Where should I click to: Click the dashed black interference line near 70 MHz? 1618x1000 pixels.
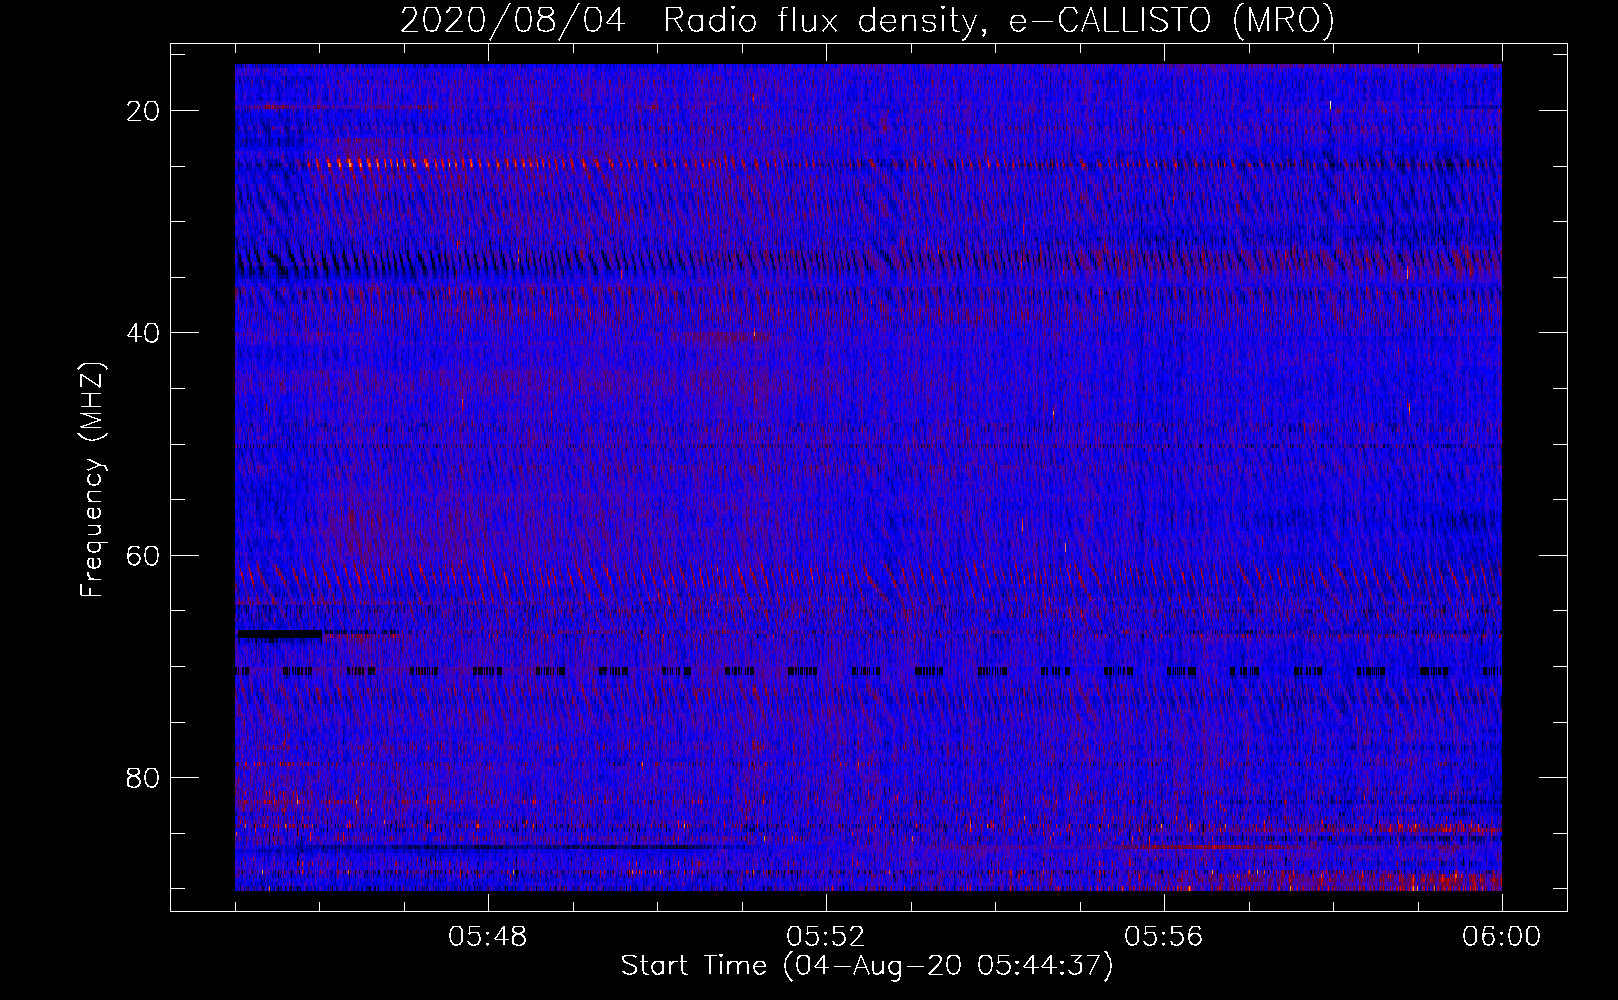(868, 672)
